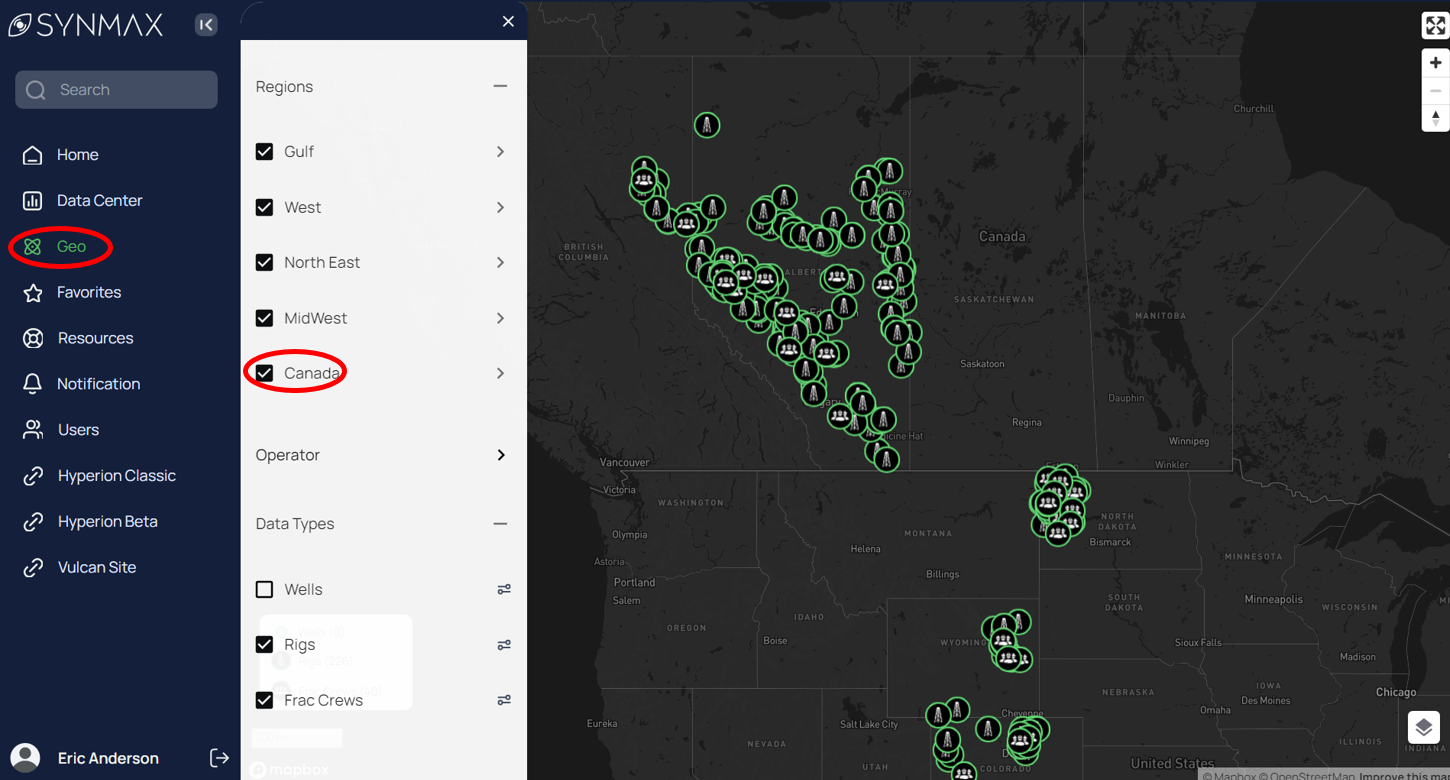Viewport: 1450px width, 780px height.
Task: Collapse the Regions section
Action: pyautogui.click(x=500, y=87)
